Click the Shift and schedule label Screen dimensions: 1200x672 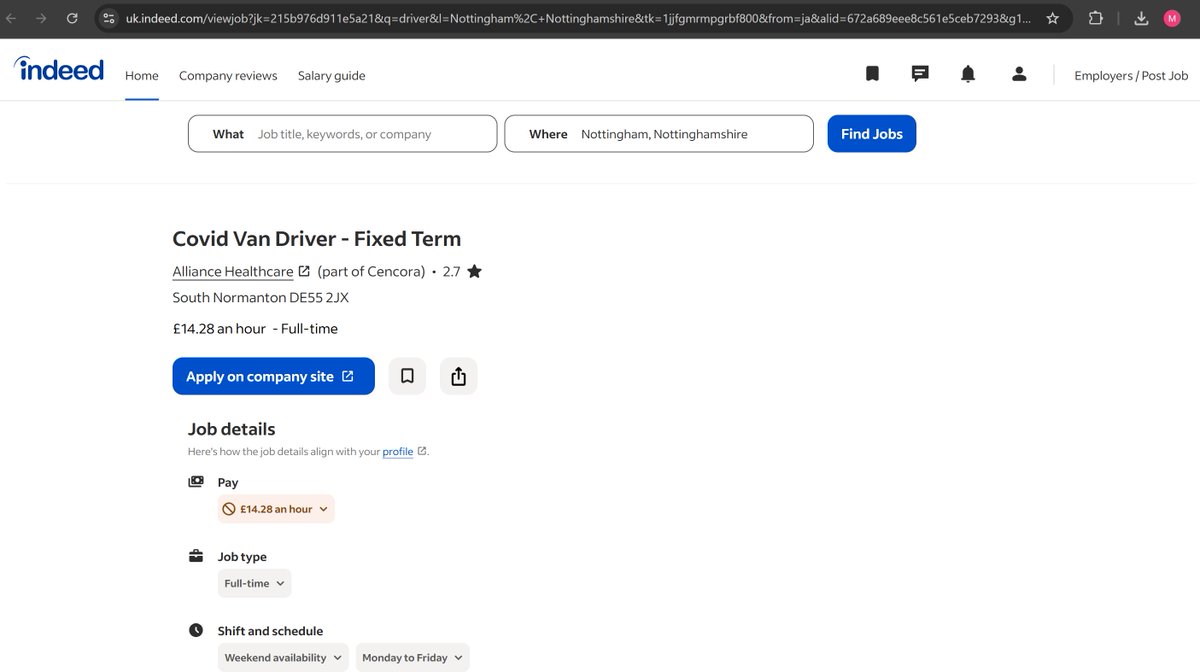click(271, 631)
